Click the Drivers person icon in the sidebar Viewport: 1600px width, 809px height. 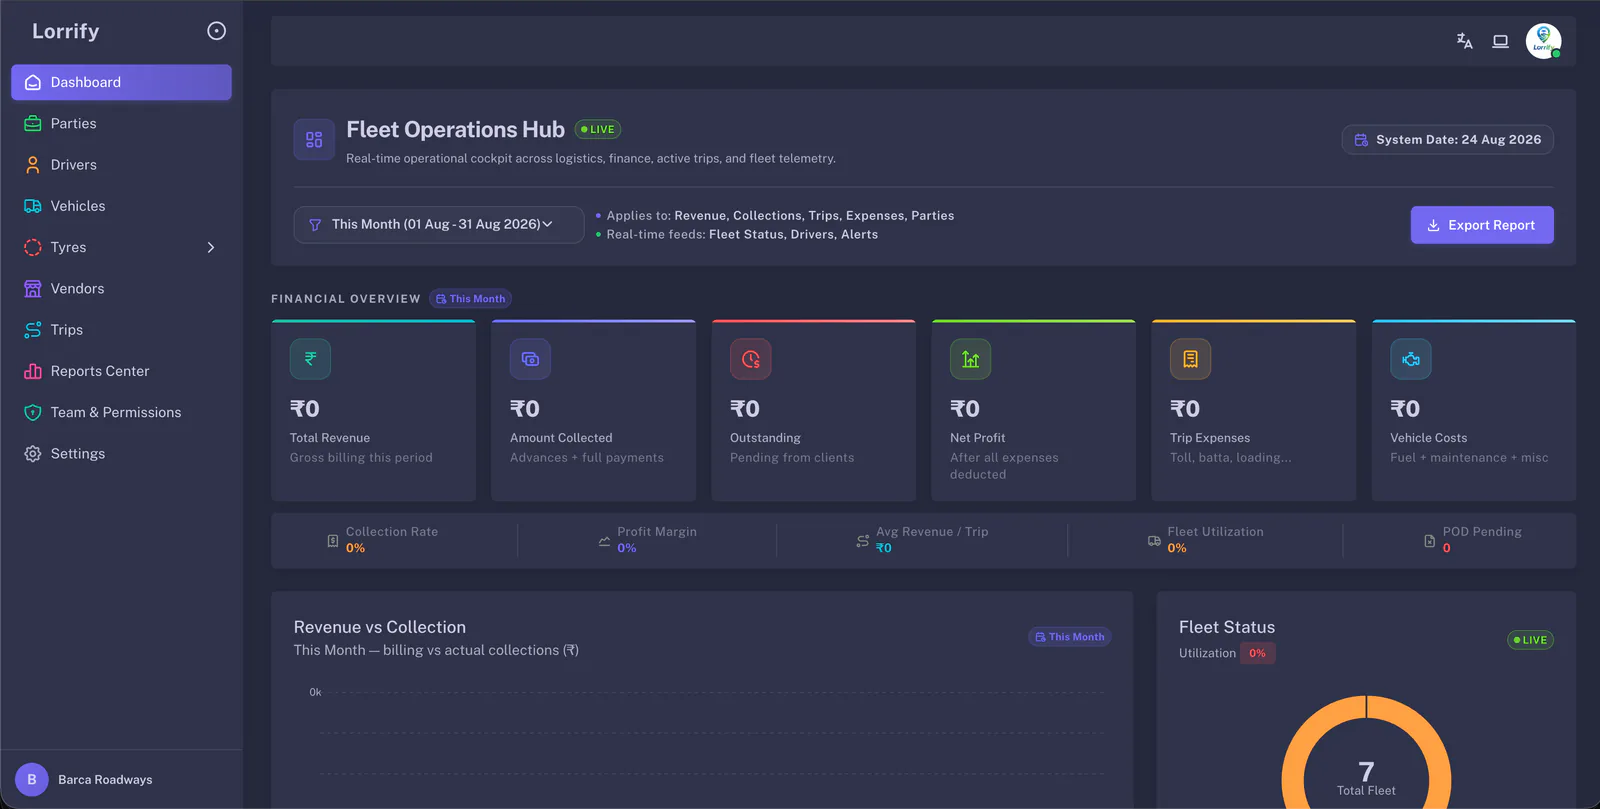tap(33, 165)
